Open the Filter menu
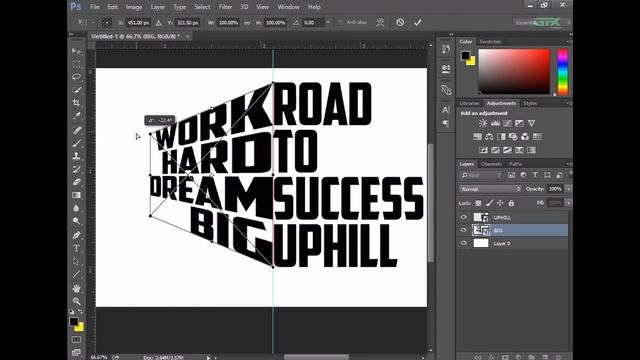This screenshot has height=360, width=640. click(225, 7)
